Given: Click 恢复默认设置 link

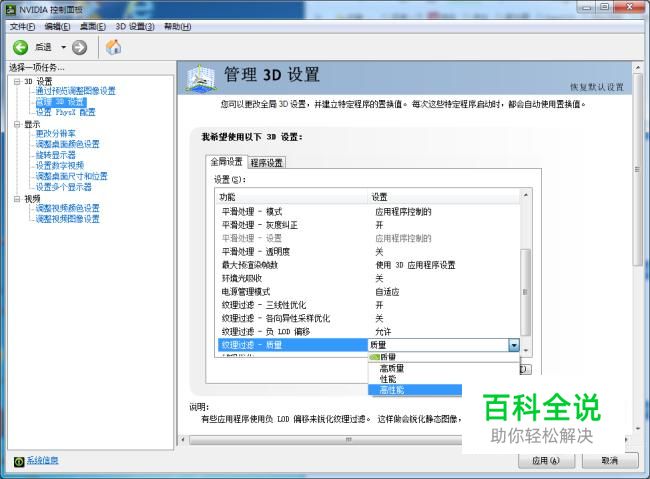Looking at the screenshot, I should pyautogui.click(x=597, y=87).
